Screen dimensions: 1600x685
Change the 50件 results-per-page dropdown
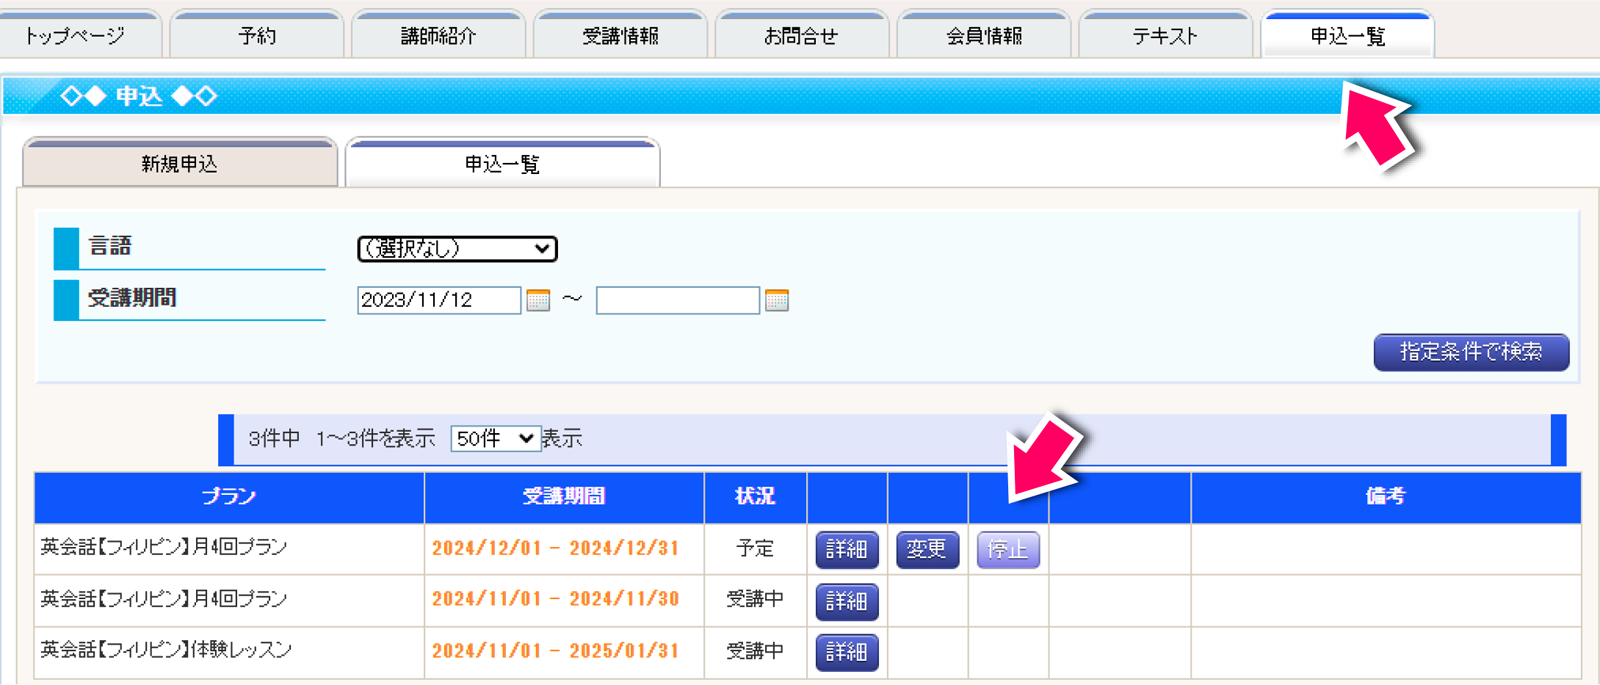[495, 438]
